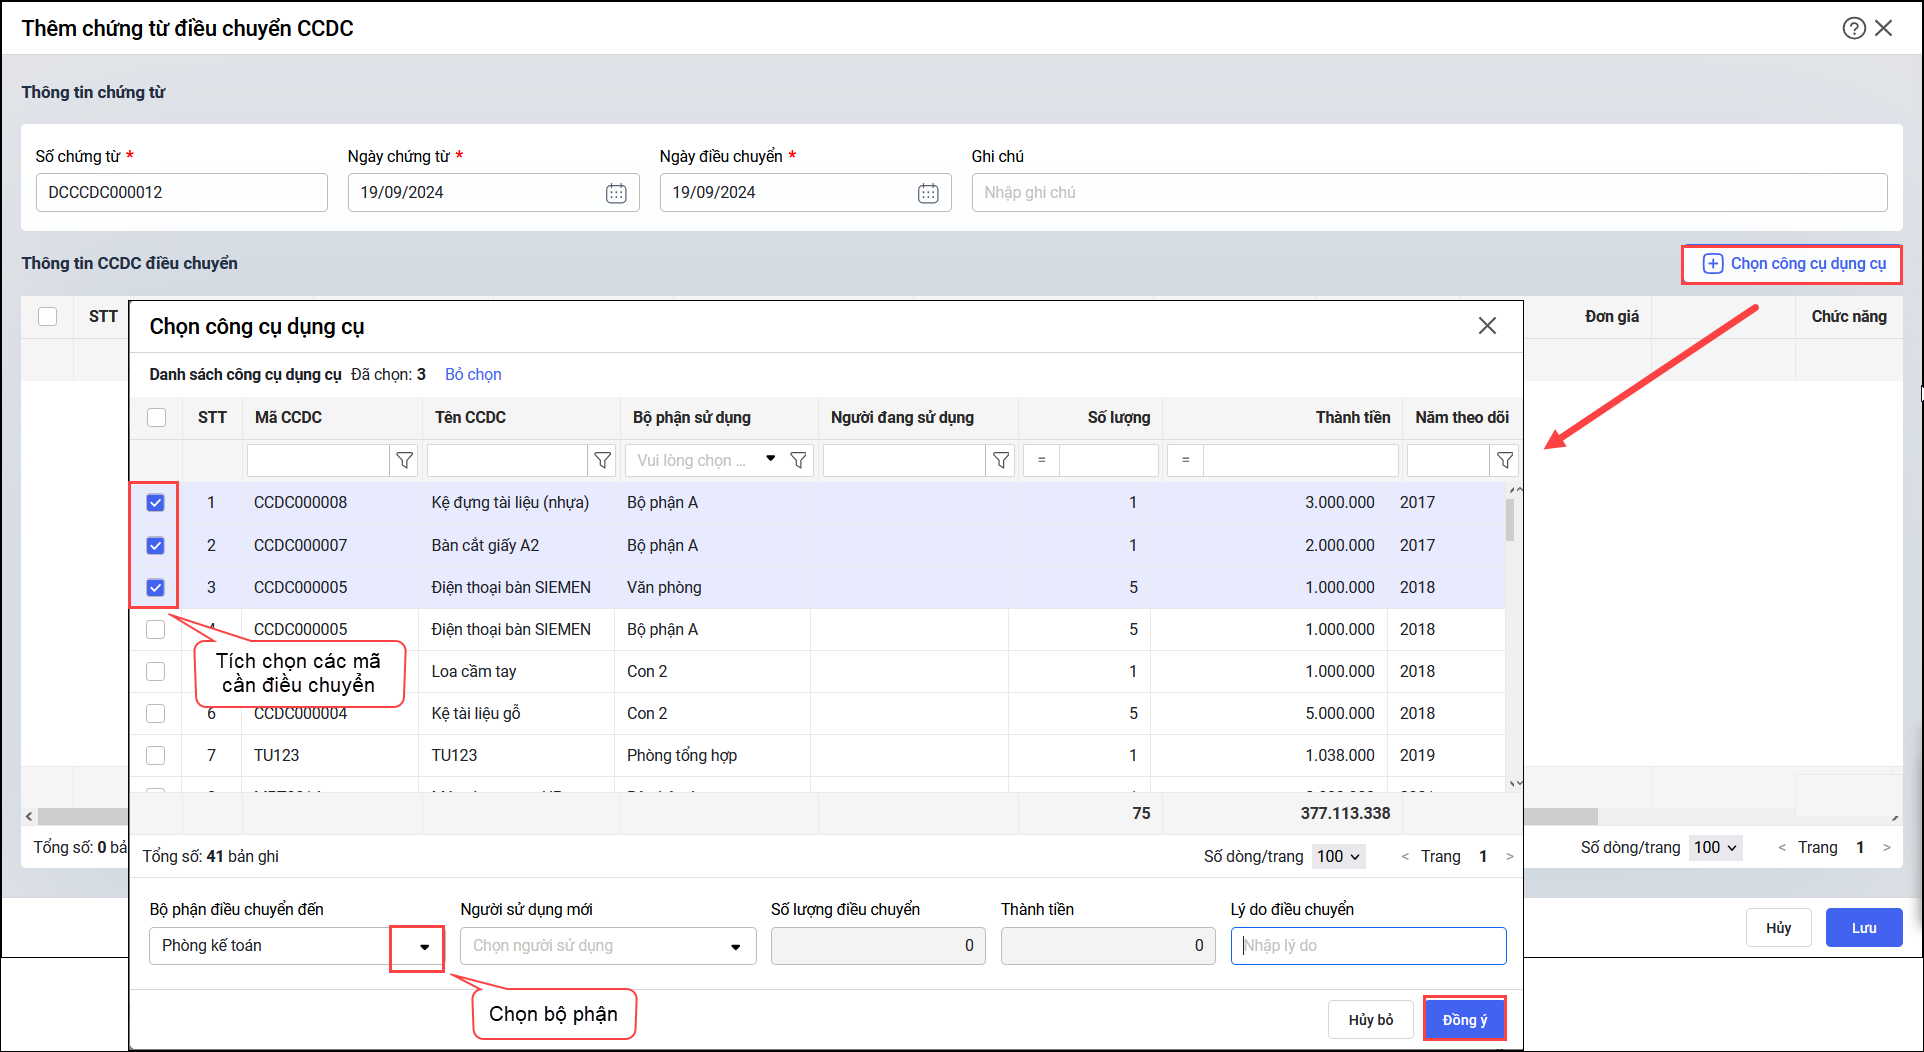
Task: Click filter icon for Năm theo dõi column
Action: click(x=1504, y=460)
